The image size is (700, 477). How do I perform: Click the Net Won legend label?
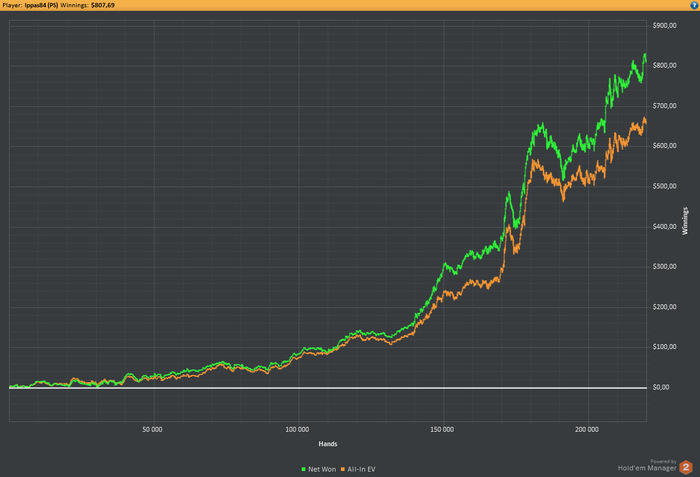coord(322,469)
